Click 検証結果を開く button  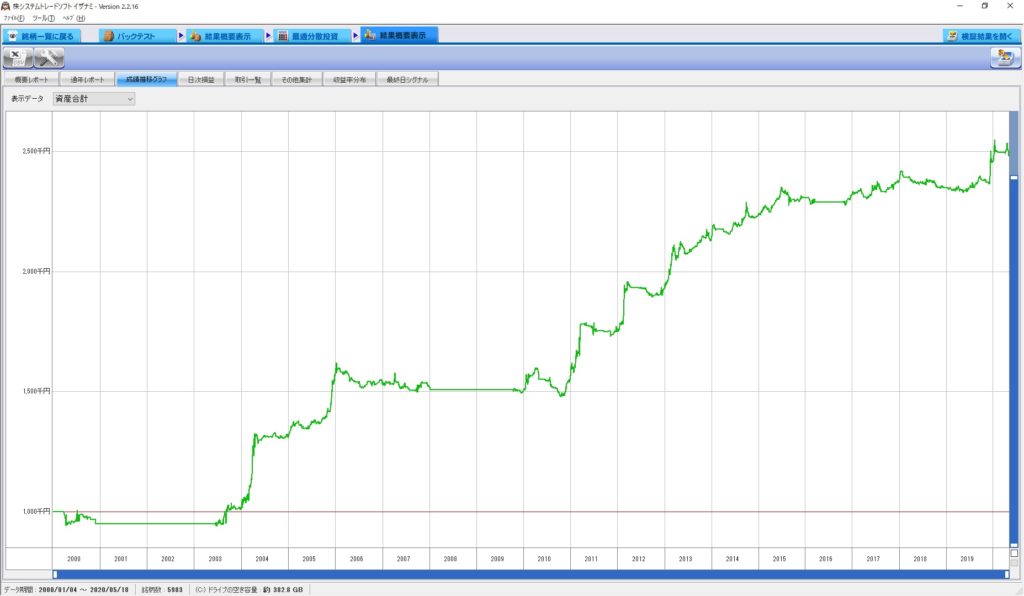(983, 36)
